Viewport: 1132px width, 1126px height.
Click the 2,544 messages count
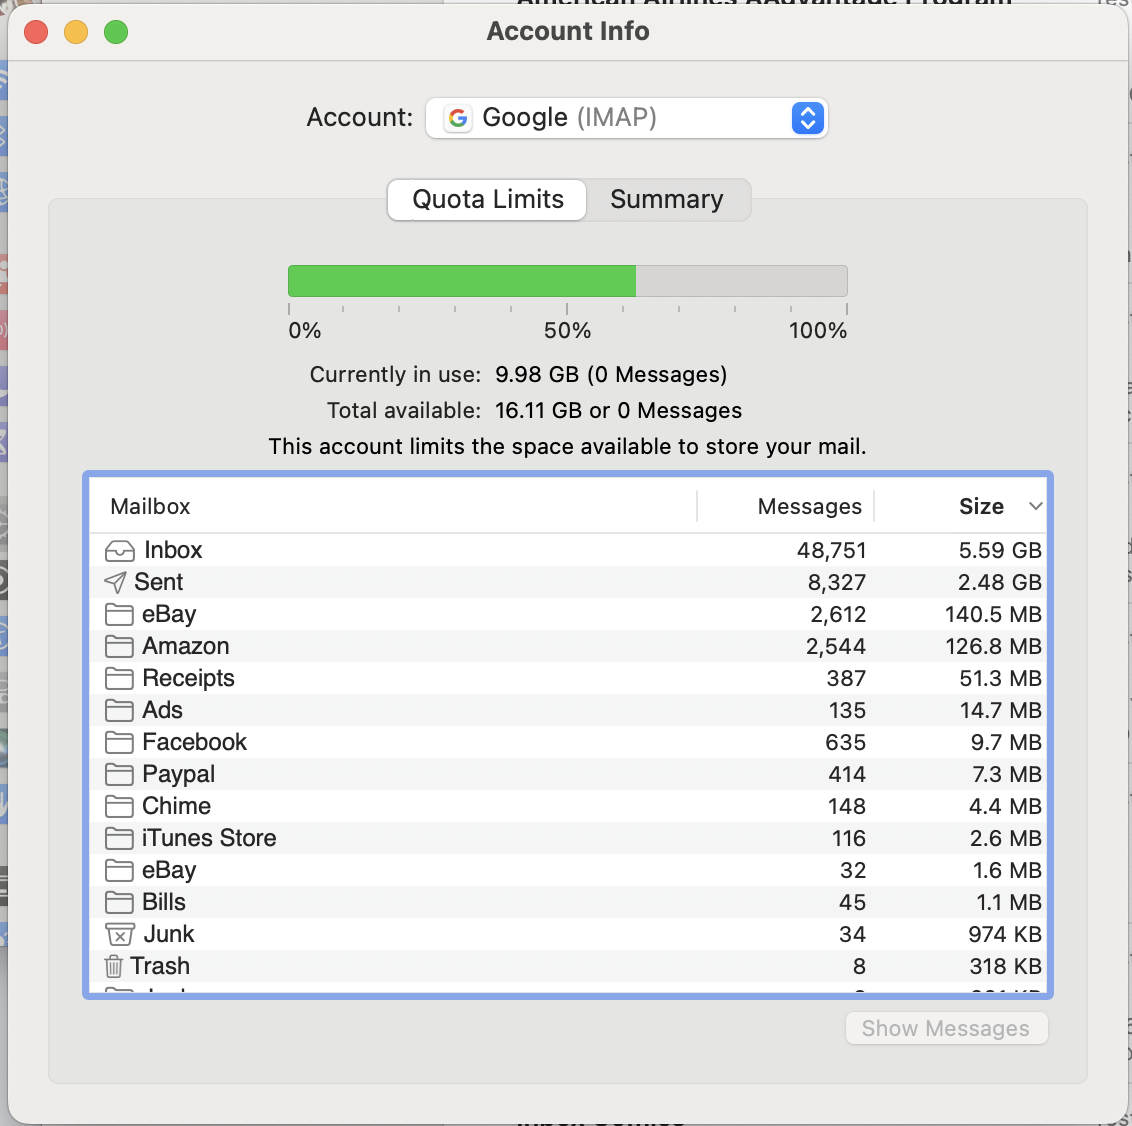pos(835,646)
